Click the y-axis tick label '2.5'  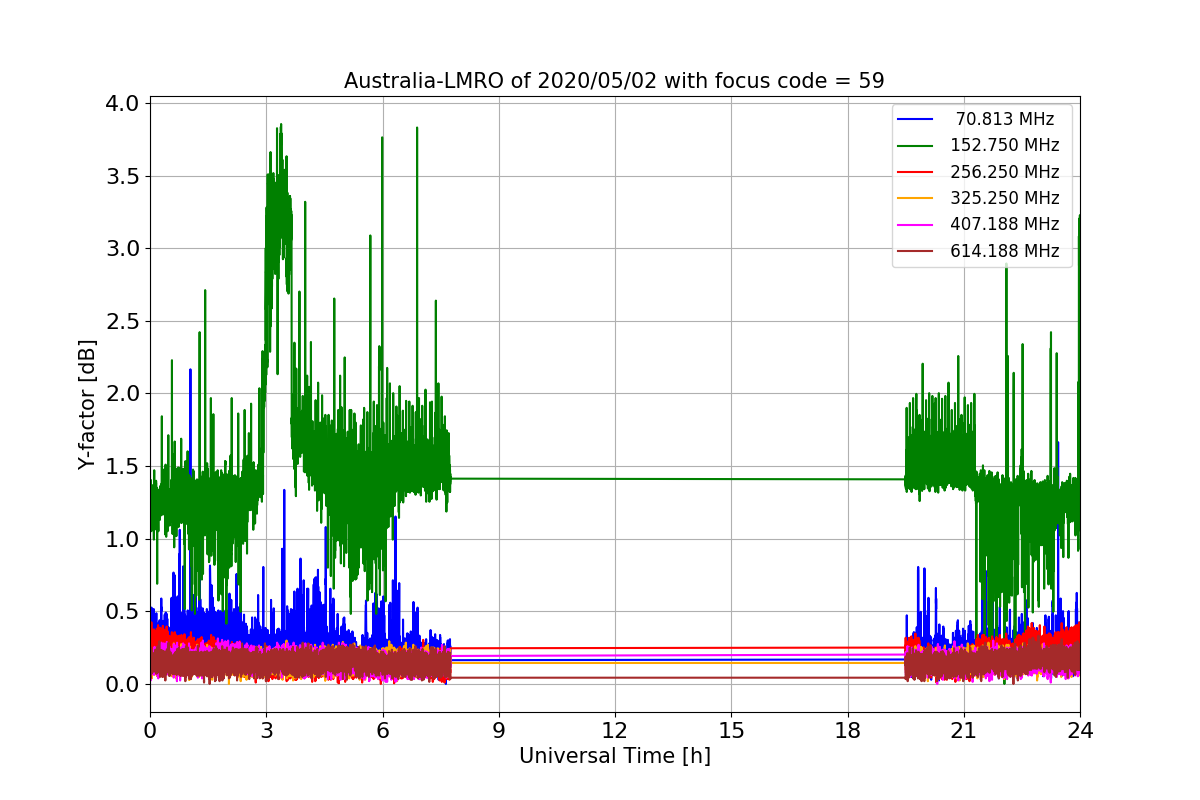[x=124, y=321]
